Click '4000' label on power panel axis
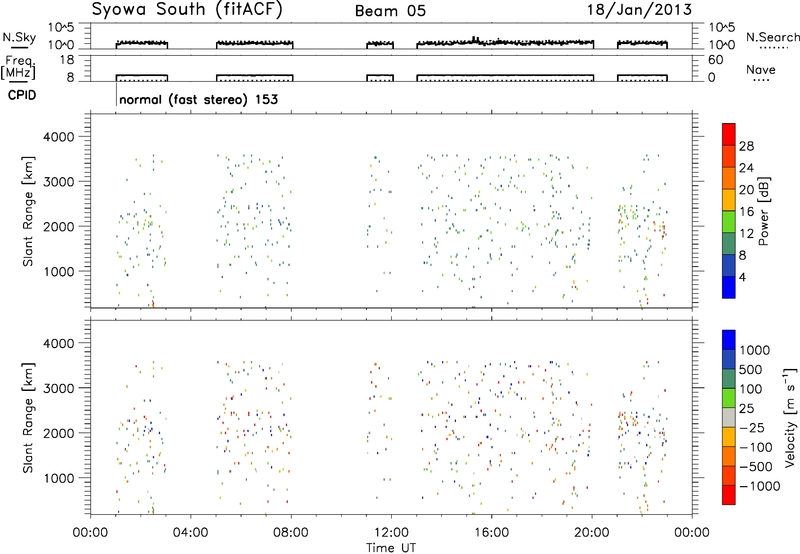 (x=58, y=137)
